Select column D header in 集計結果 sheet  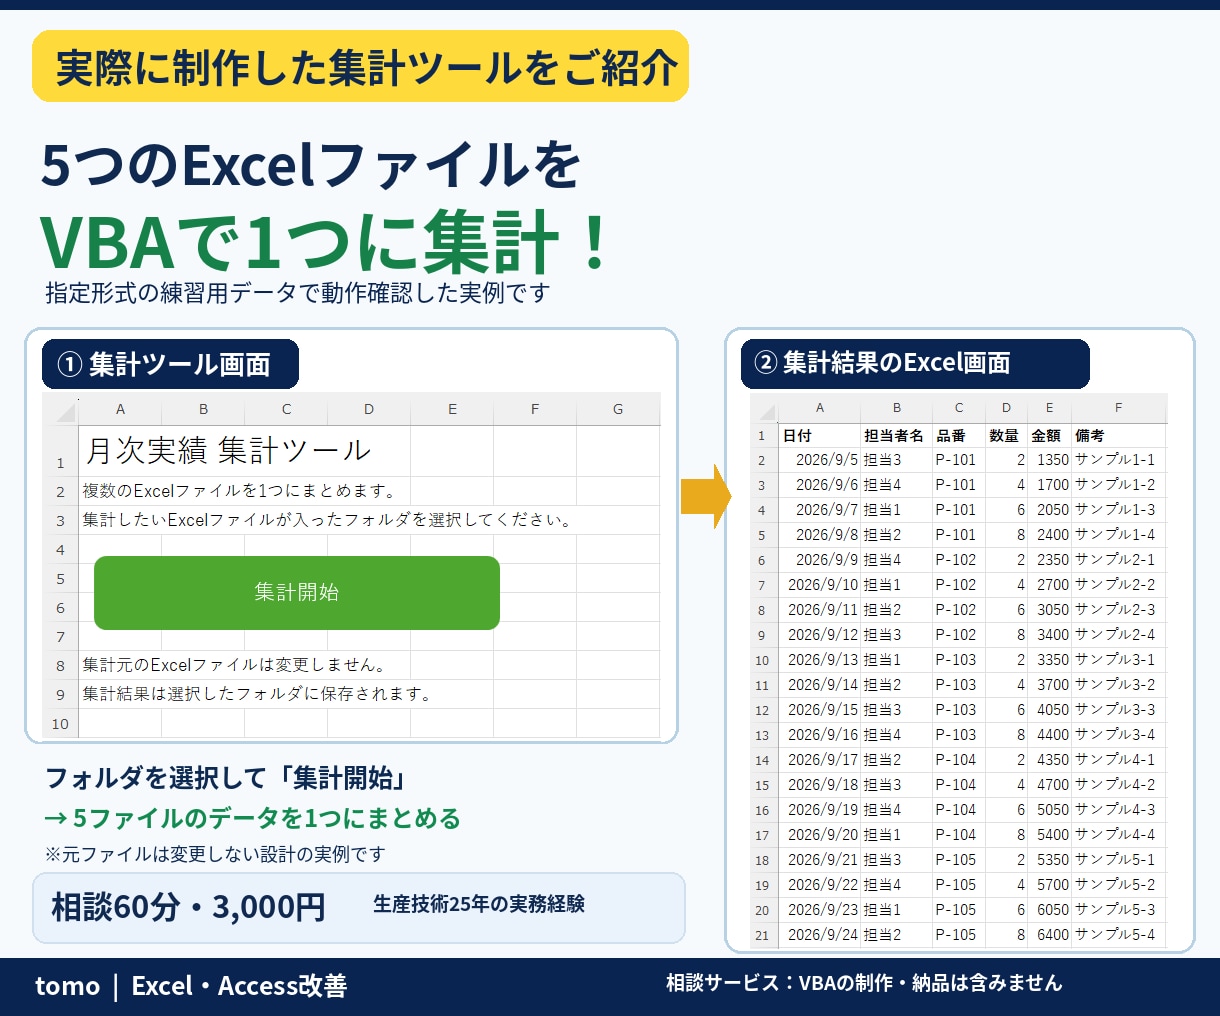coord(1006,408)
